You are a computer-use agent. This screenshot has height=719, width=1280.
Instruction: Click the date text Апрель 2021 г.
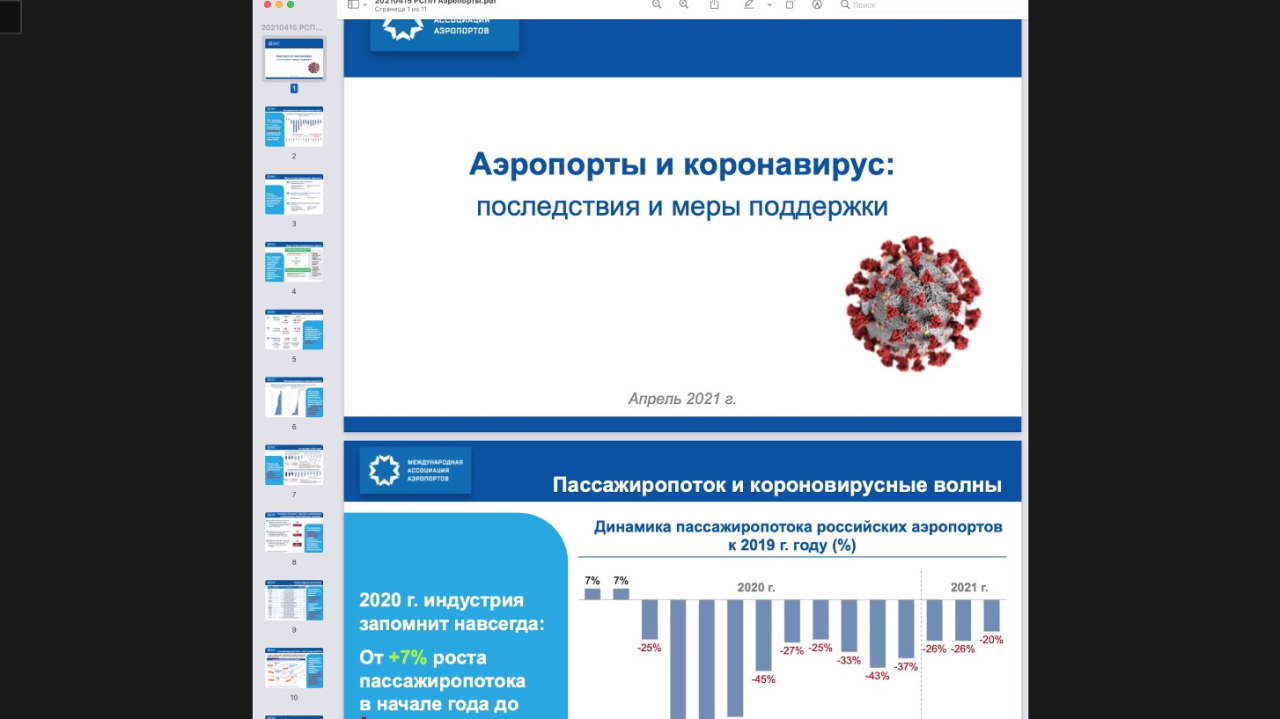682,399
